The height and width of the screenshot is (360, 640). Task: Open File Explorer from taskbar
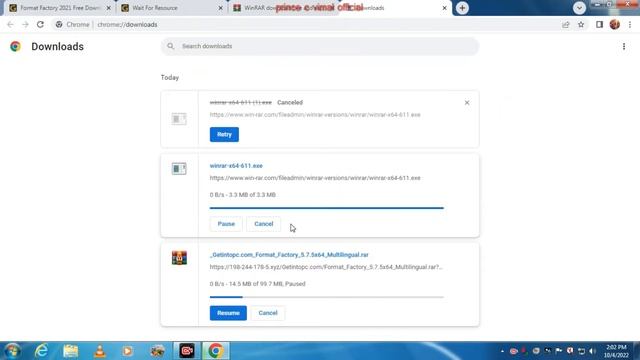(71, 351)
